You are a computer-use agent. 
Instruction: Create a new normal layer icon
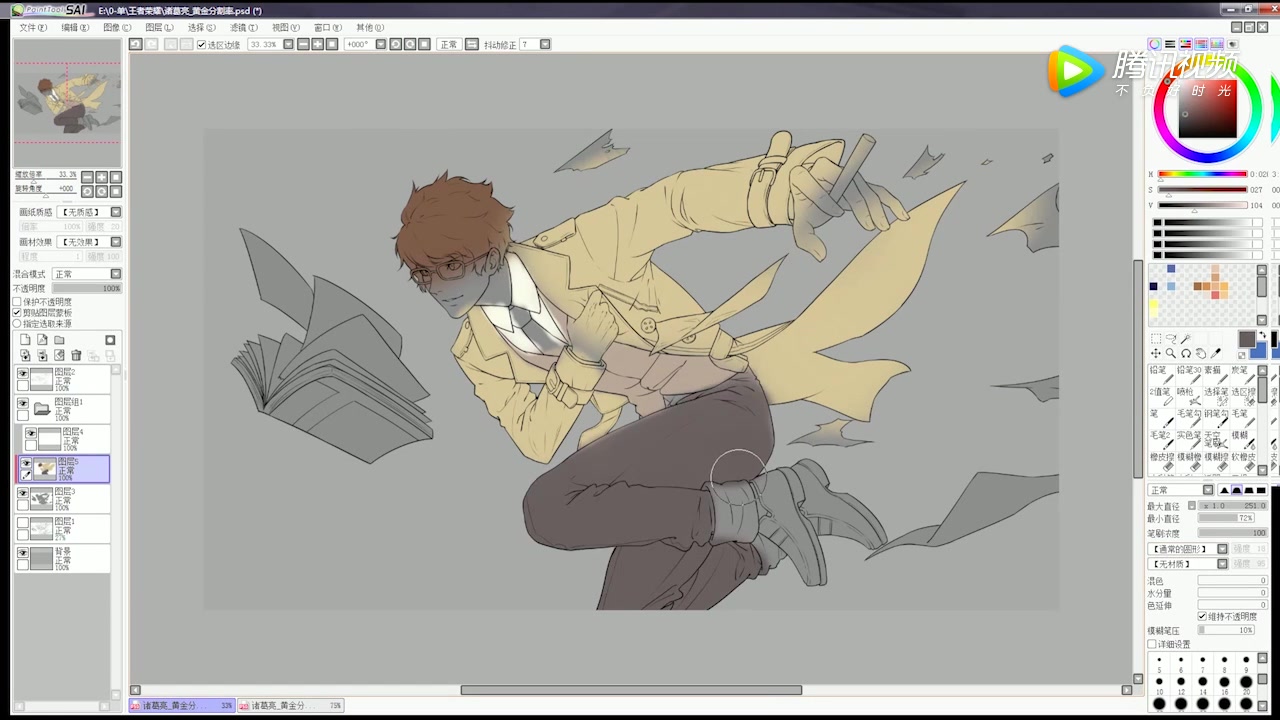25,340
